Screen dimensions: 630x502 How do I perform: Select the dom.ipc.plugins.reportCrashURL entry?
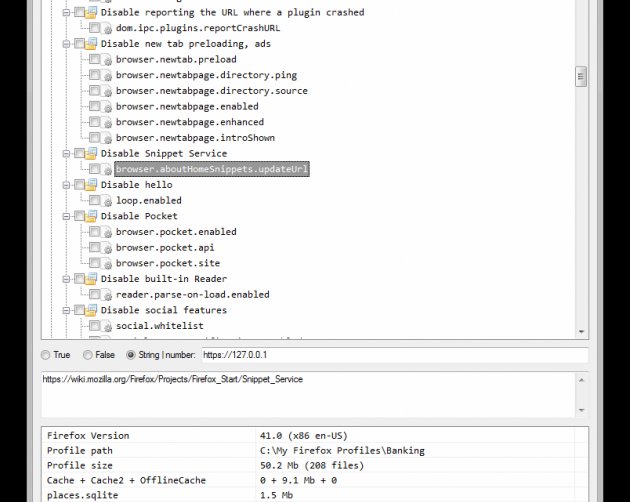click(x=198, y=28)
